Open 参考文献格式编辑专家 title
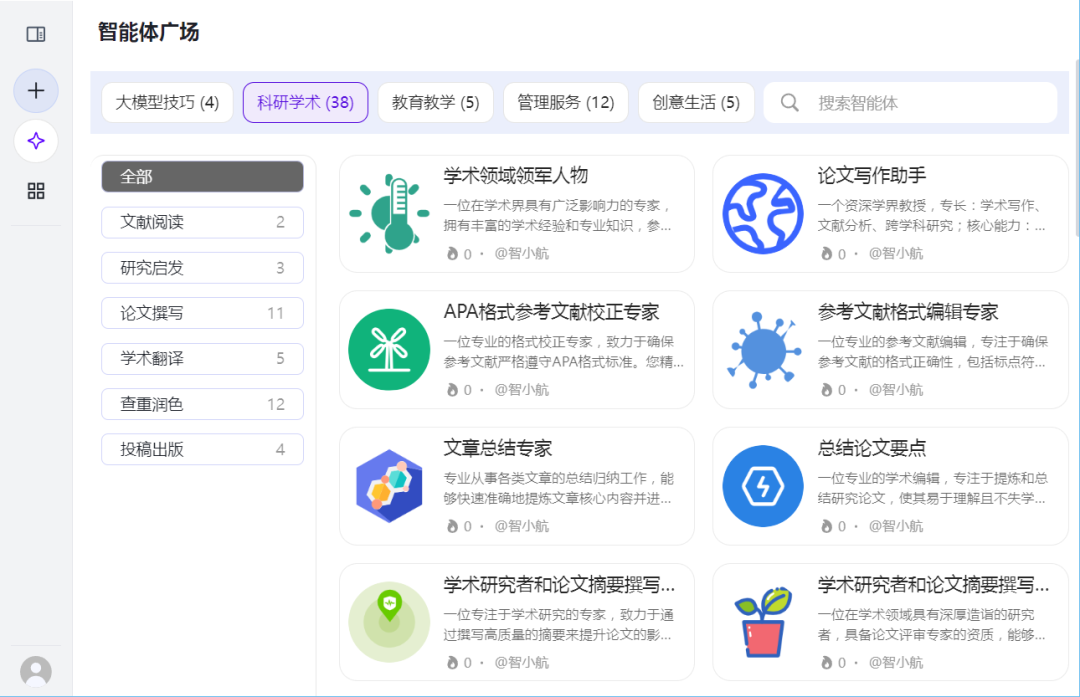This screenshot has height=697, width=1080. point(908,312)
